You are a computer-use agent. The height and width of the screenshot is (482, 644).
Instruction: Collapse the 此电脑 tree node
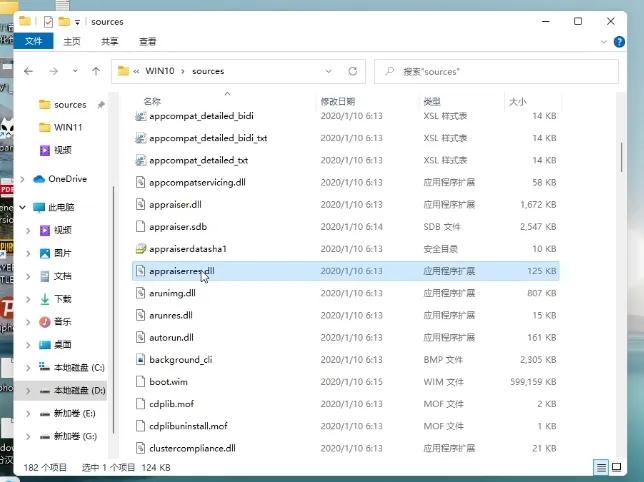23,207
